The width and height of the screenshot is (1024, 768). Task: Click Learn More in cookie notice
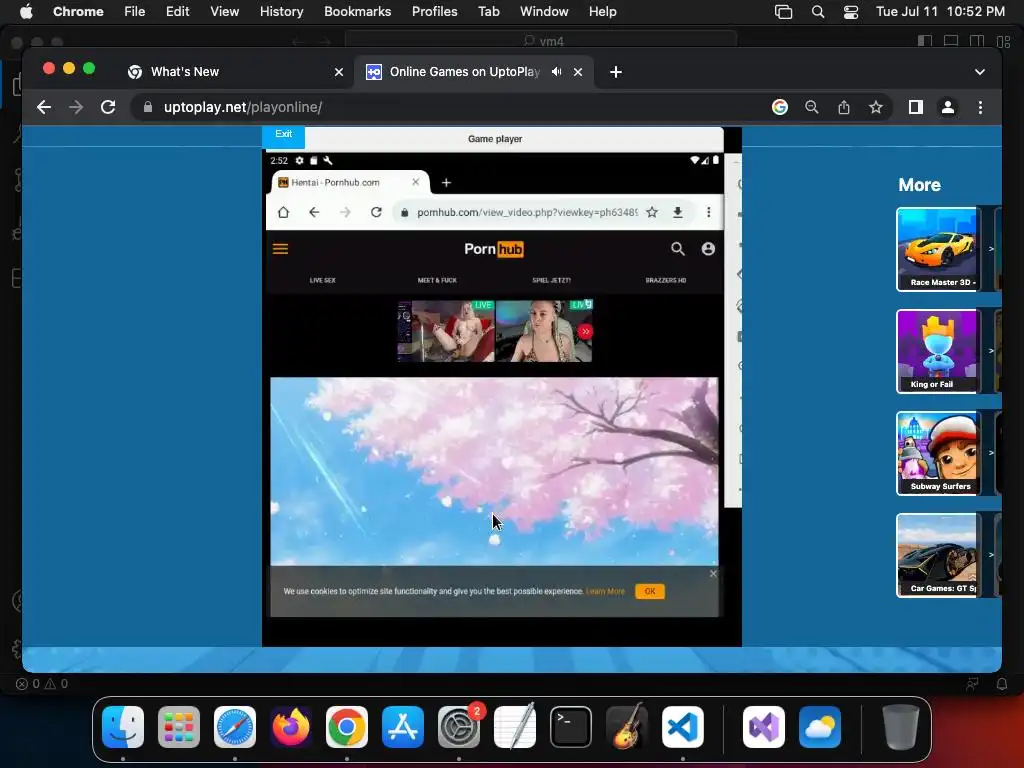tap(605, 592)
